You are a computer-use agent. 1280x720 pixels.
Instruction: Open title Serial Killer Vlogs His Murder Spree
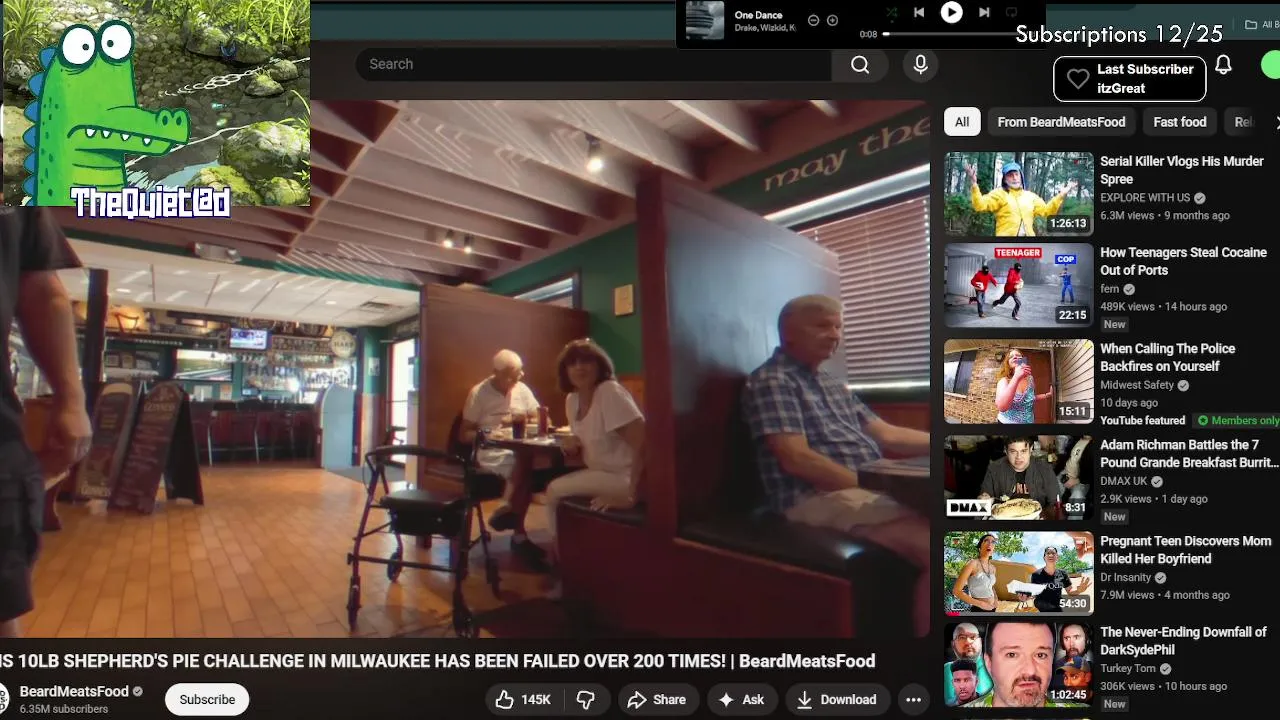click(1182, 170)
